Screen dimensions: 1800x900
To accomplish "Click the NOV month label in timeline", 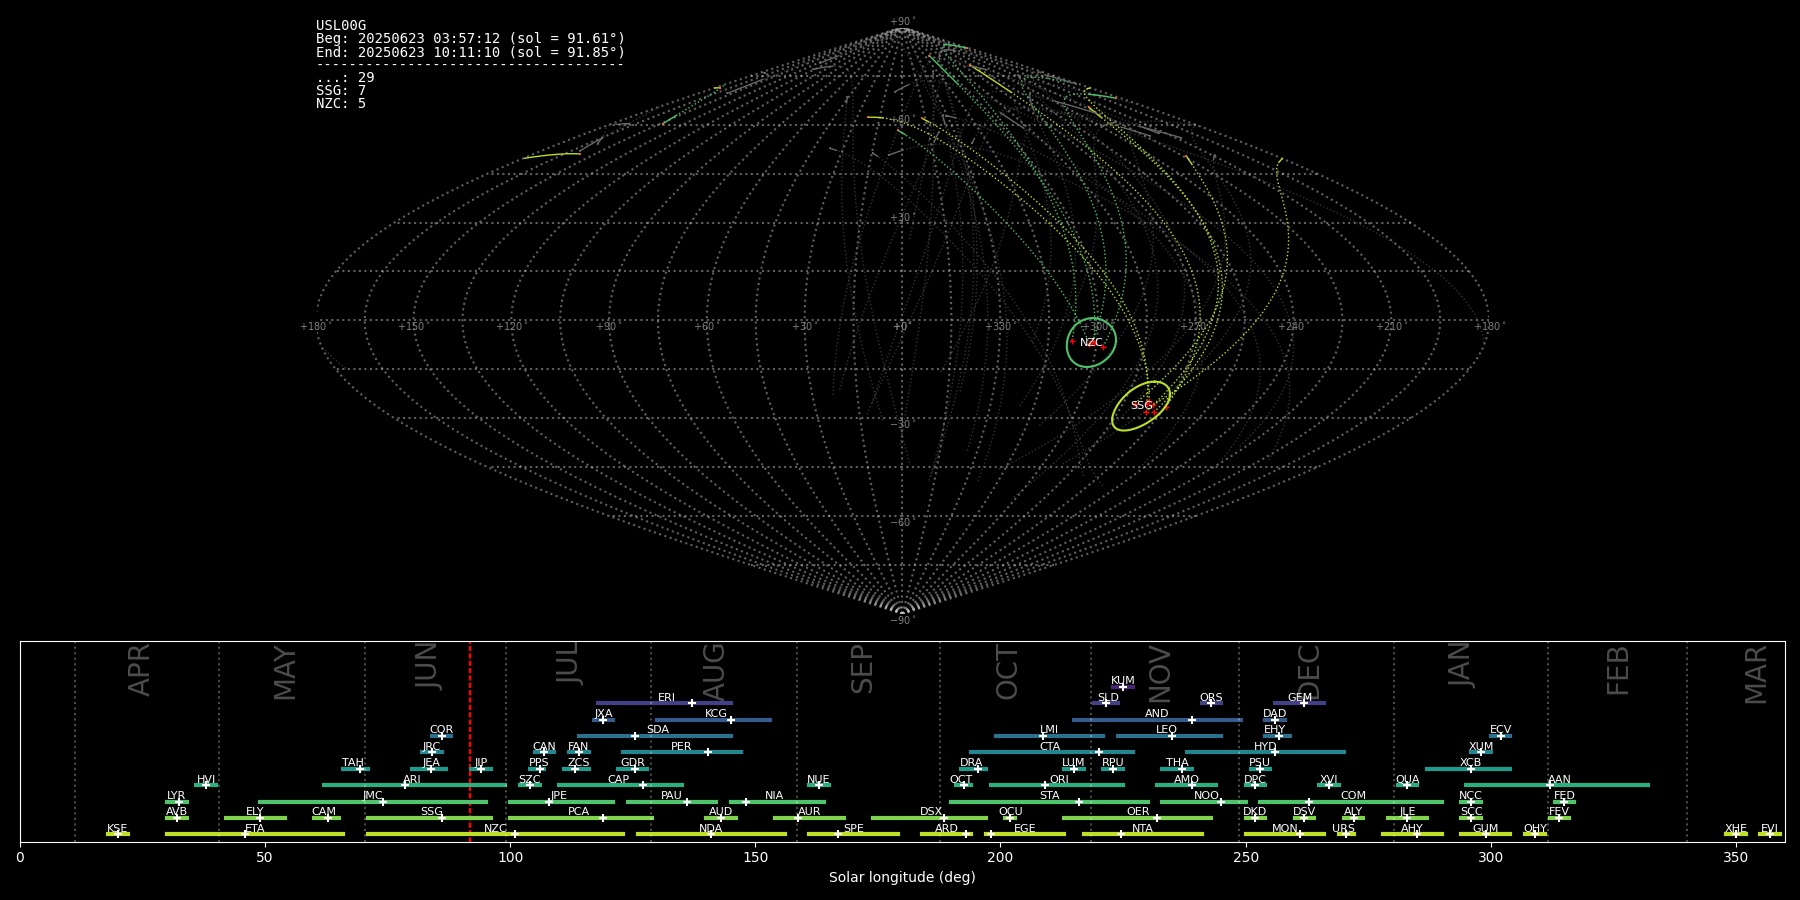I will point(1159,674).
